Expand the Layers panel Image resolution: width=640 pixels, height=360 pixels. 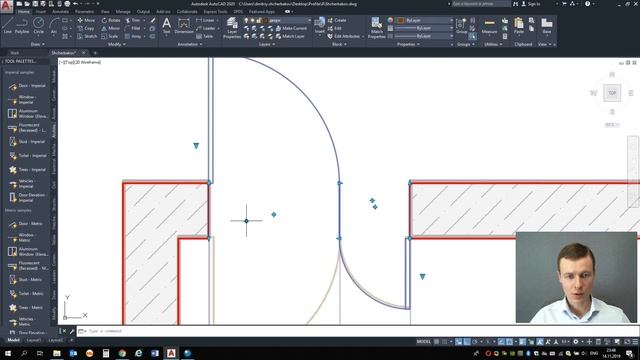267,44
